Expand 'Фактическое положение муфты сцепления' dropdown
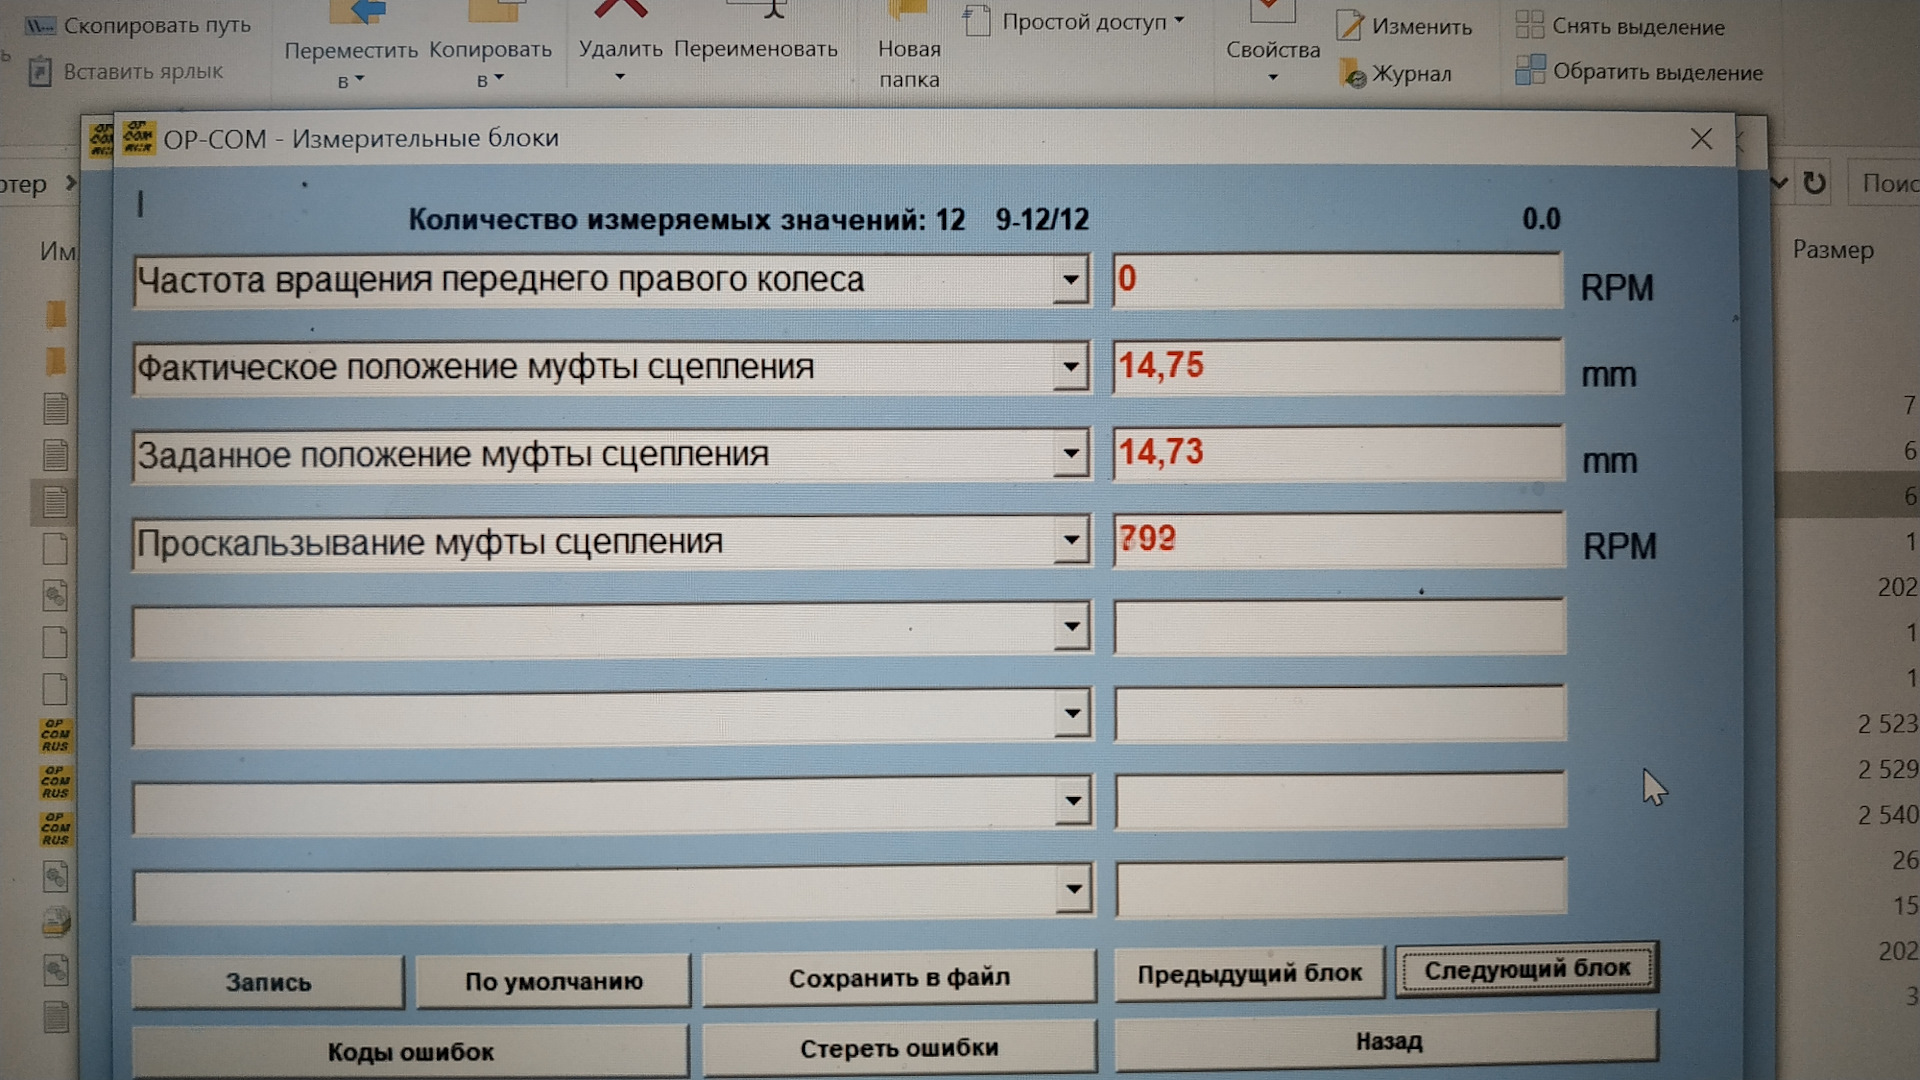This screenshot has height=1080, width=1920. (x=1071, y=367)
